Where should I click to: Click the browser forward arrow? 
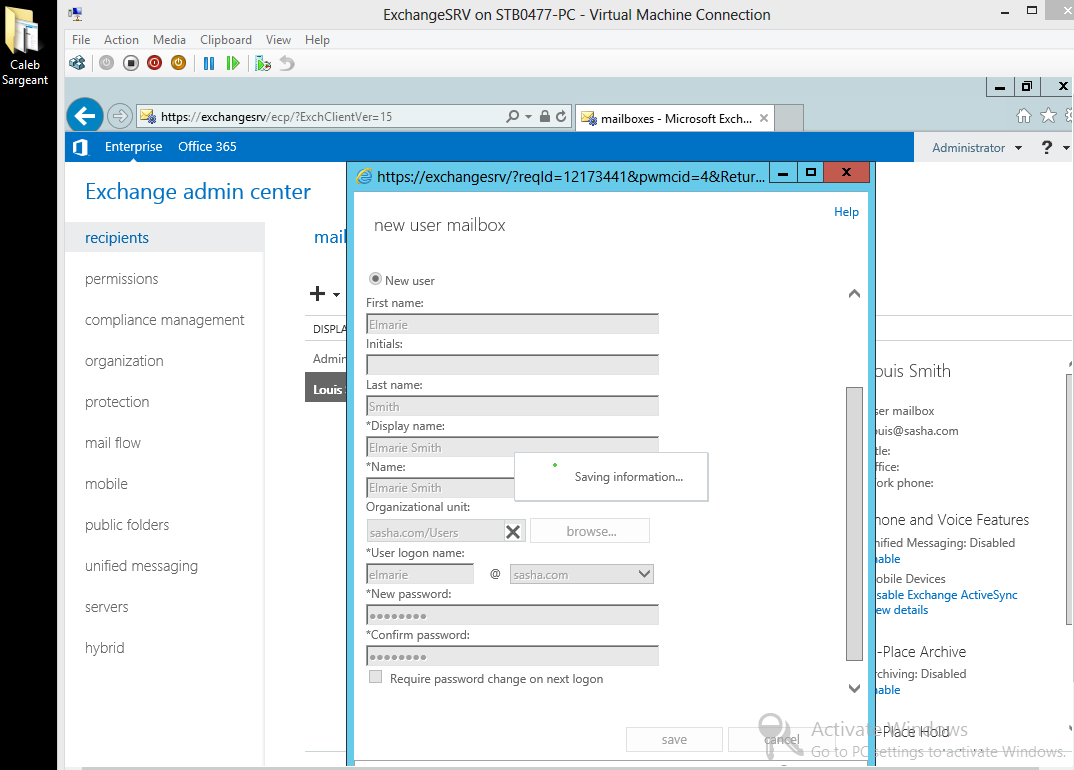point(119,116)
